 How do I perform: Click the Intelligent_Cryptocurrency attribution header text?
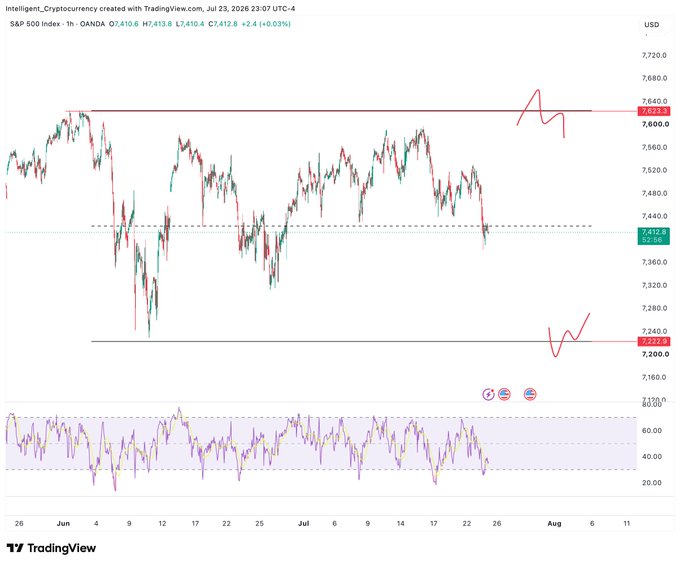[150, 8]
